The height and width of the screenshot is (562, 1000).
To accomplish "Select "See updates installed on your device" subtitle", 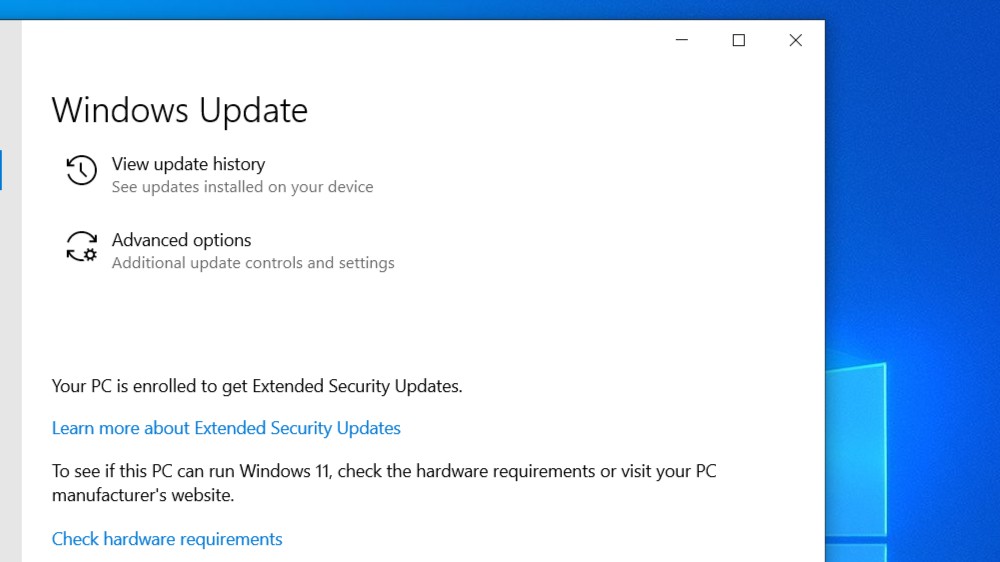I will click(242, 187).
